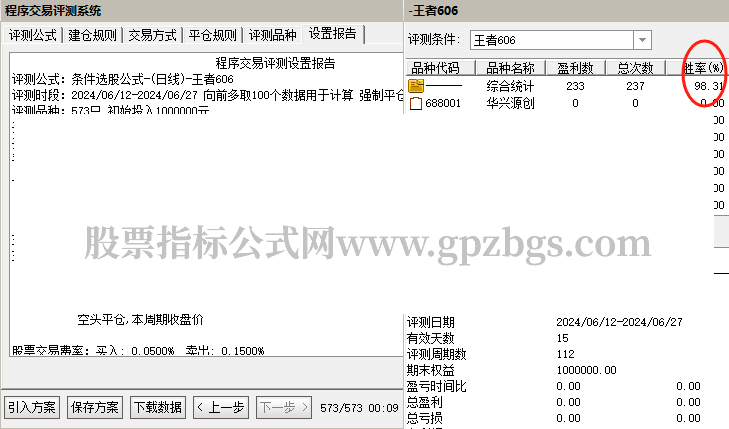The image size is (729, 429).
Task: Click the file icon next to 688001
Action: click(416, 103)
